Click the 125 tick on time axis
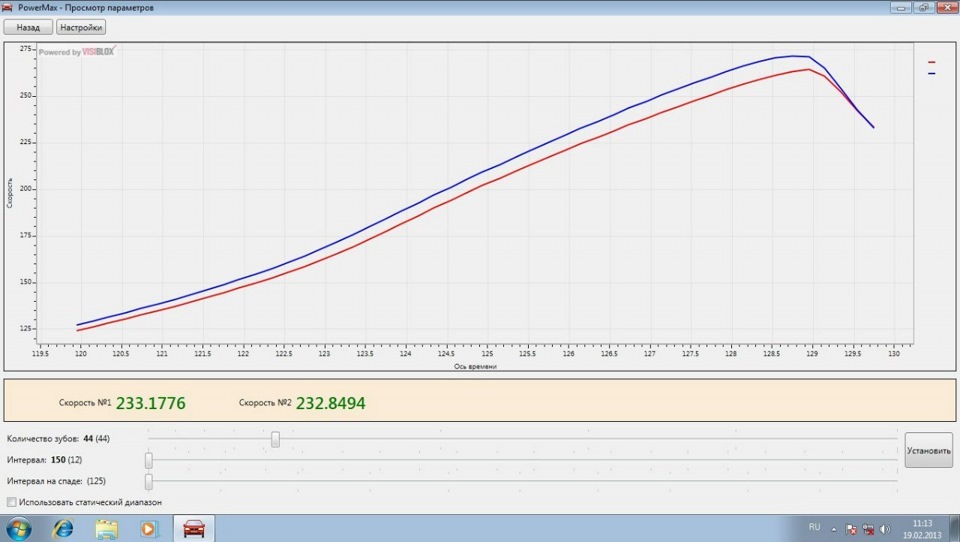This screenshot has width=960, height=542. point(487,354)
